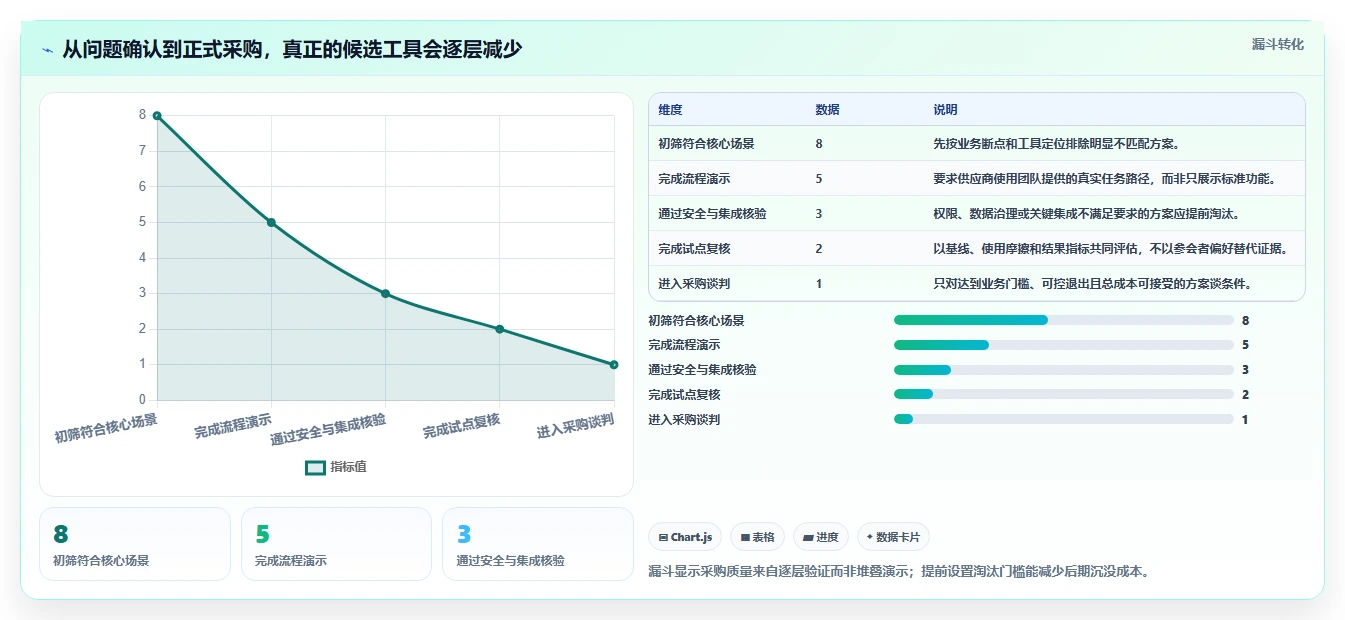Click the value 2 in the table's 数据 column
Screen dimensions: 1345x620
[x=819, y=249]
